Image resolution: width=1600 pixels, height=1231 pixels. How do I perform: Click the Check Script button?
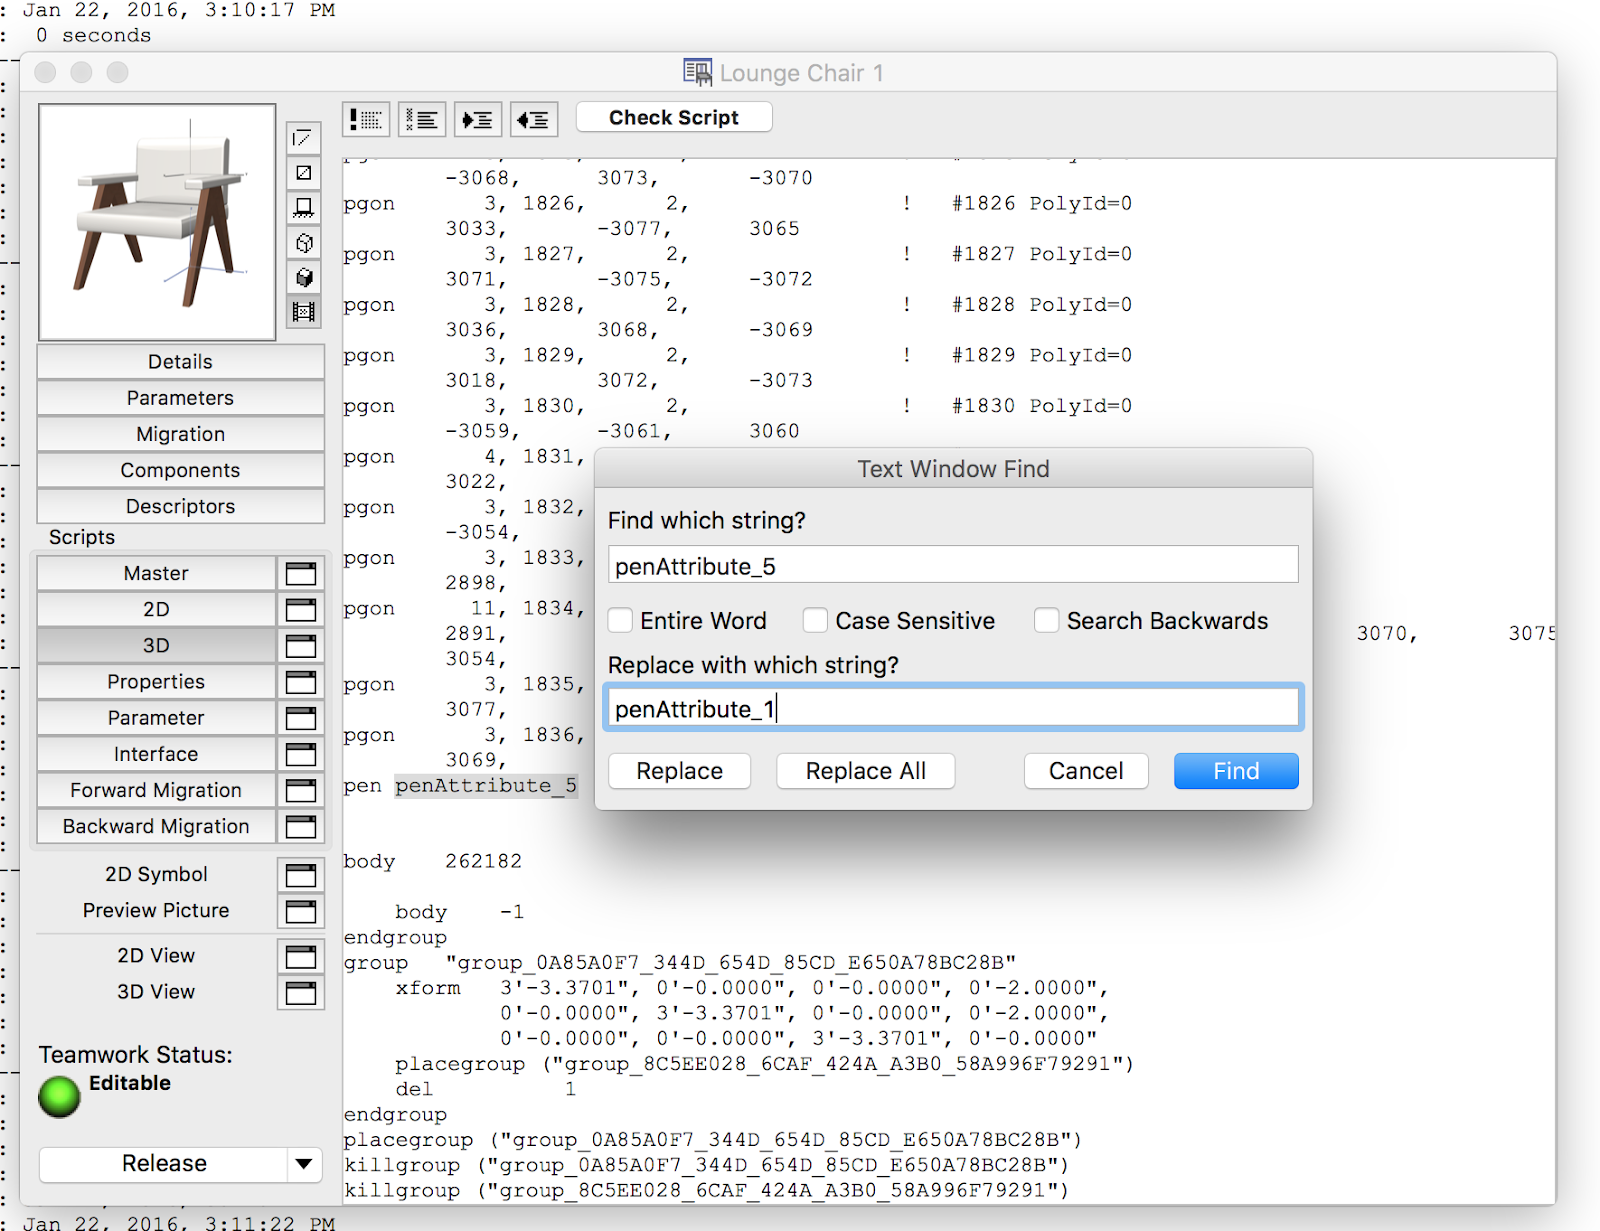(674, 118)
